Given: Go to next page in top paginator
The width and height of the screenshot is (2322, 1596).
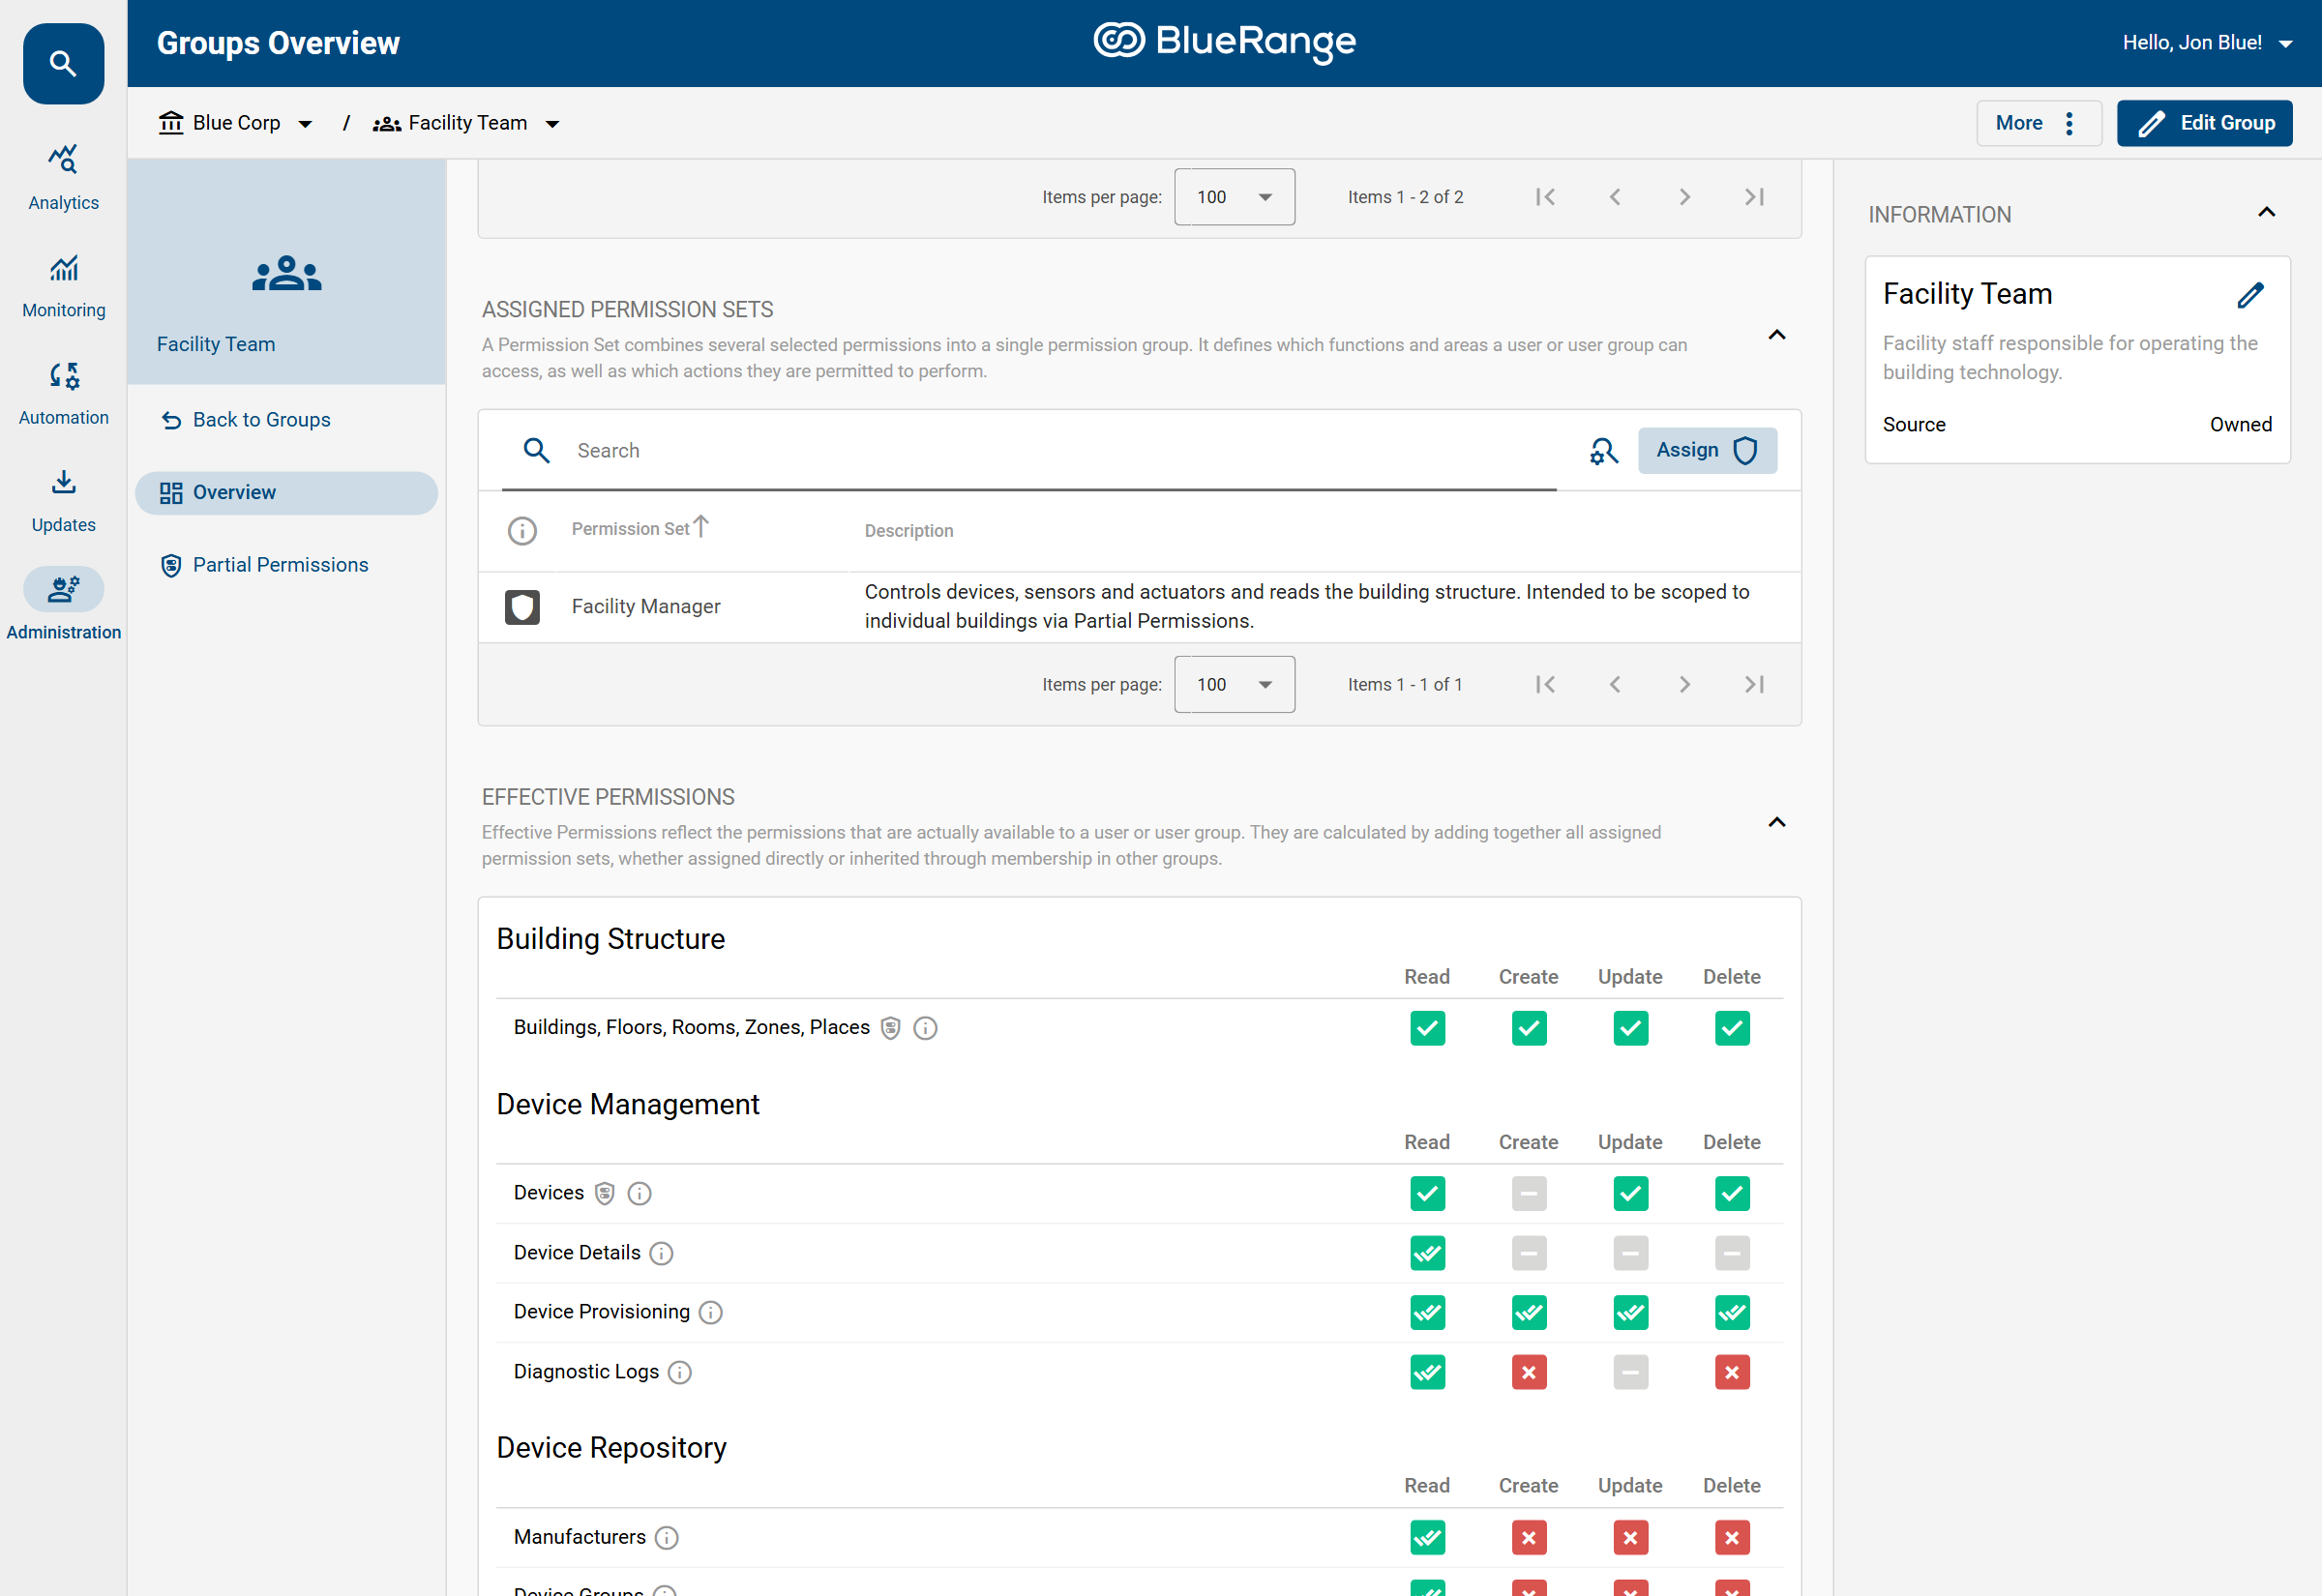Looking at the screenshot, I should click(1685, 197).
